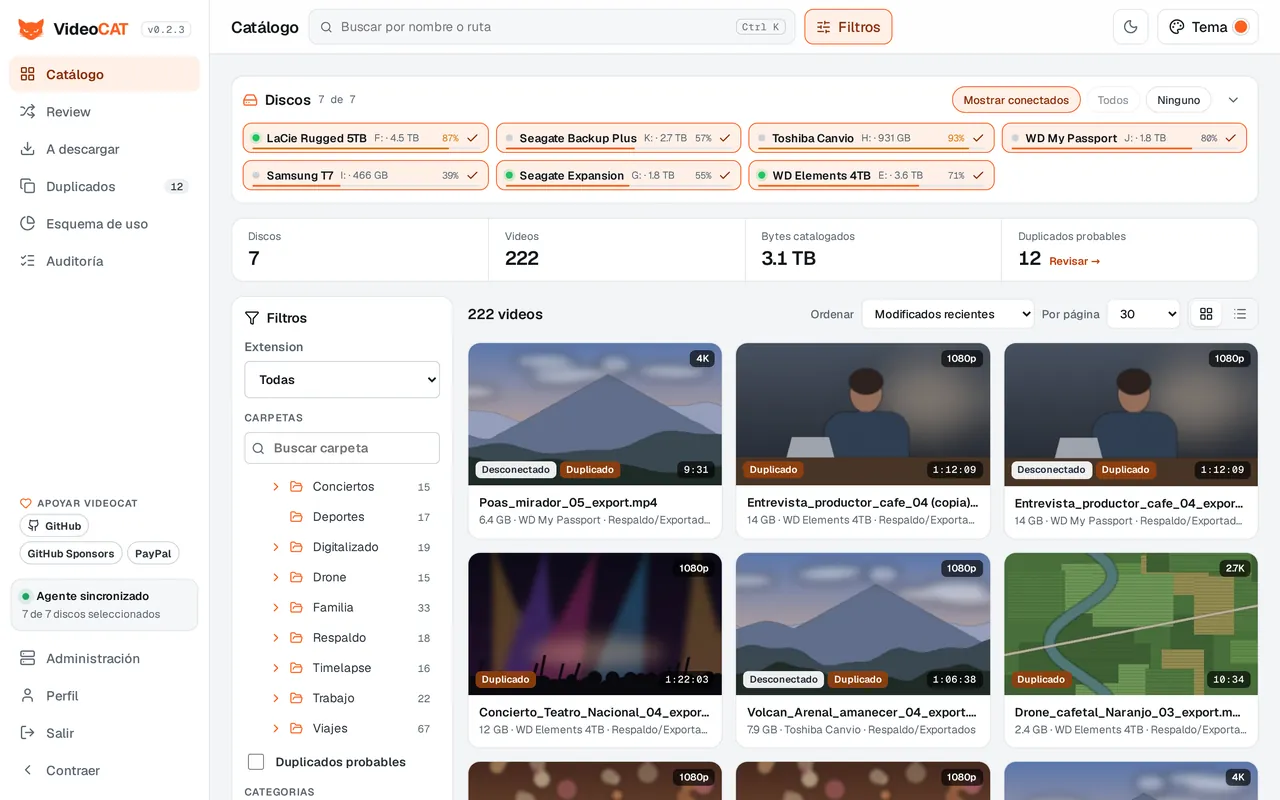Screen dimensions: 1280x800
Task: Toggle dark mode with the moon icon
Action: (1131, 27)
